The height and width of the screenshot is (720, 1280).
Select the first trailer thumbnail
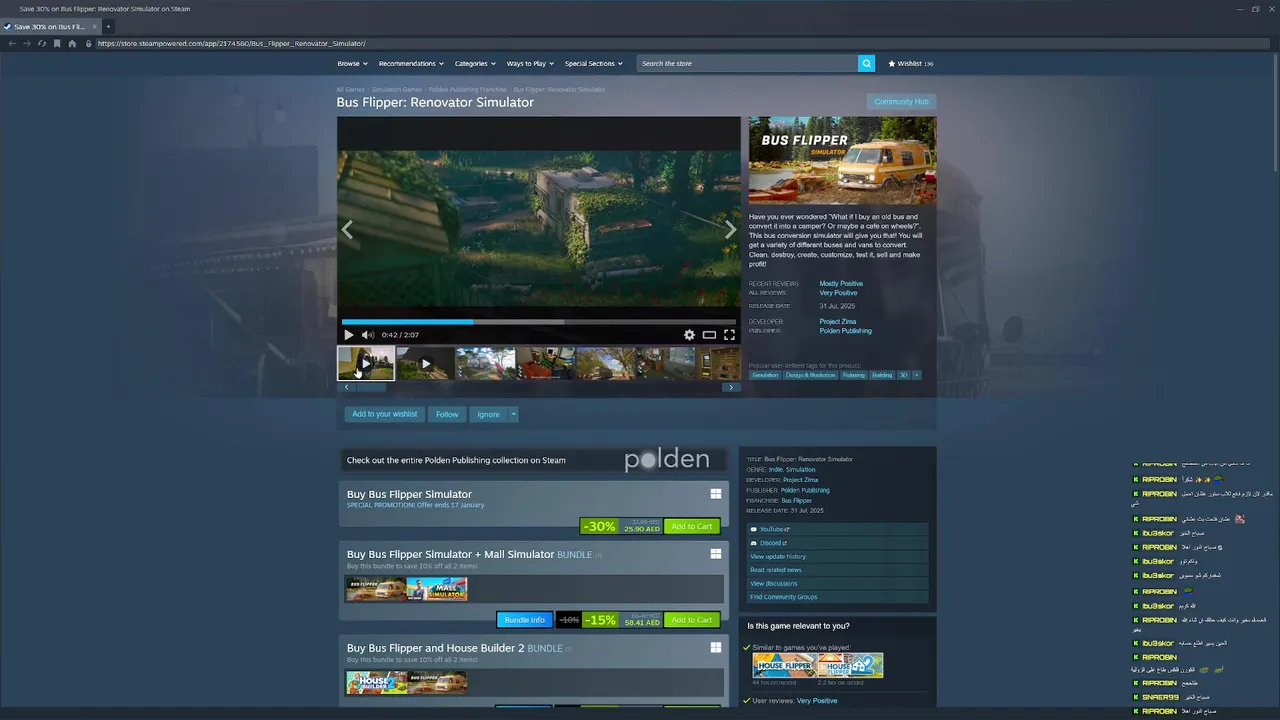point(366,363)
